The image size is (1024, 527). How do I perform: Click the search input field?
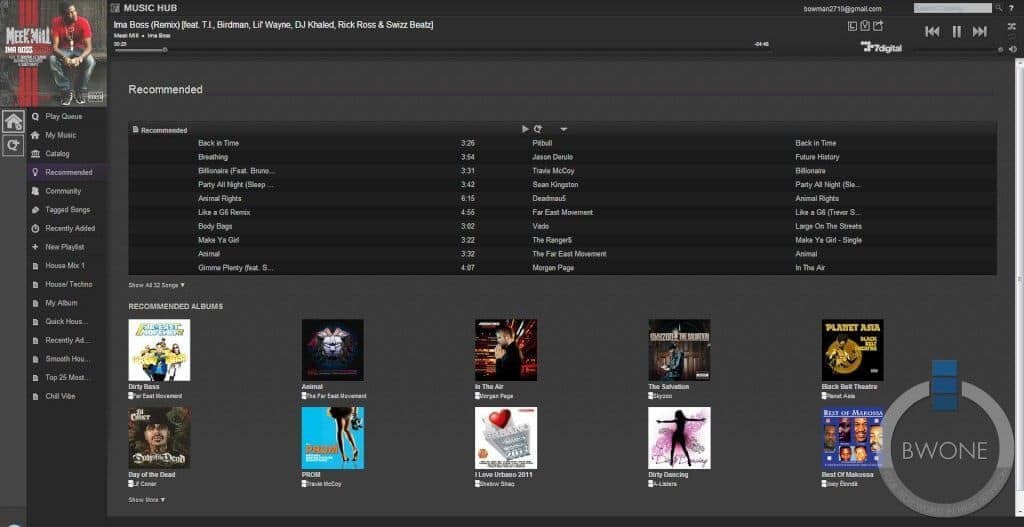point(953,8)
